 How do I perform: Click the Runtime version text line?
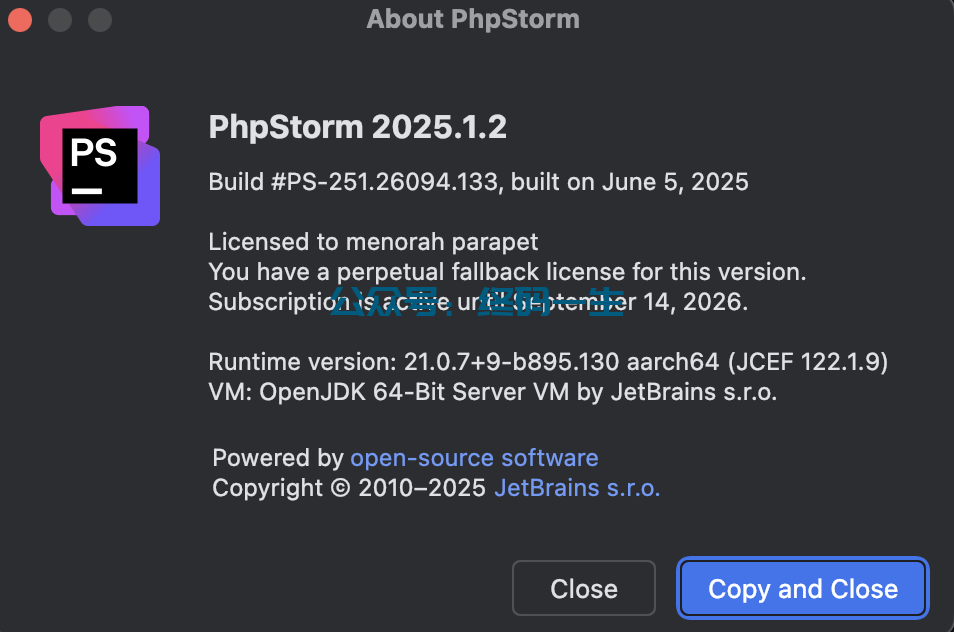[548, 362]
